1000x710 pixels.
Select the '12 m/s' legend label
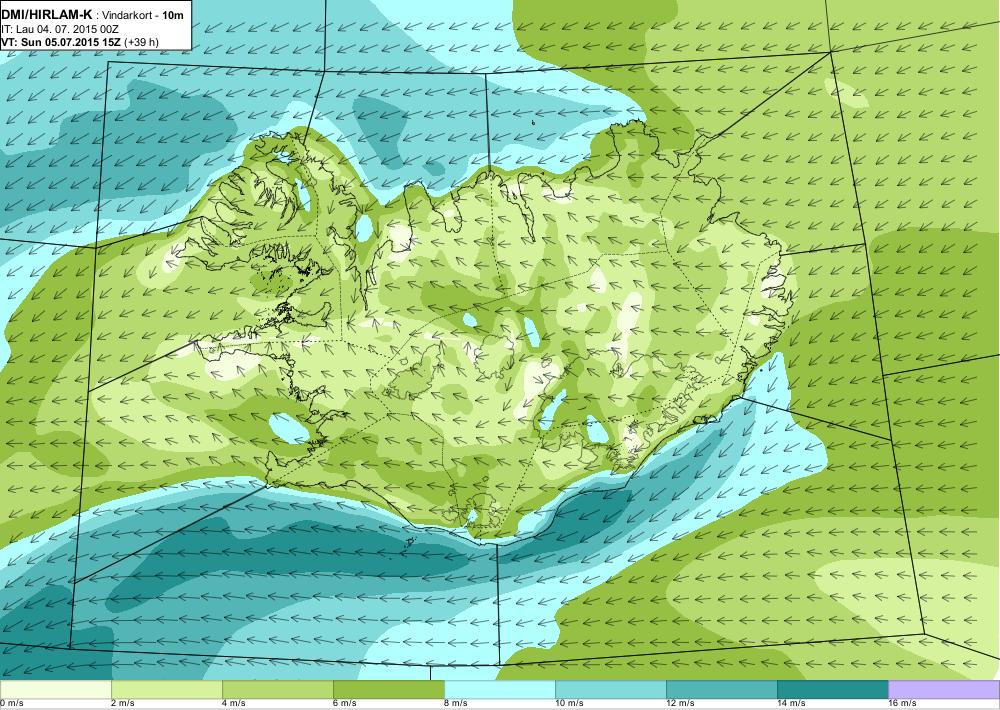click(x=680, y=704)
